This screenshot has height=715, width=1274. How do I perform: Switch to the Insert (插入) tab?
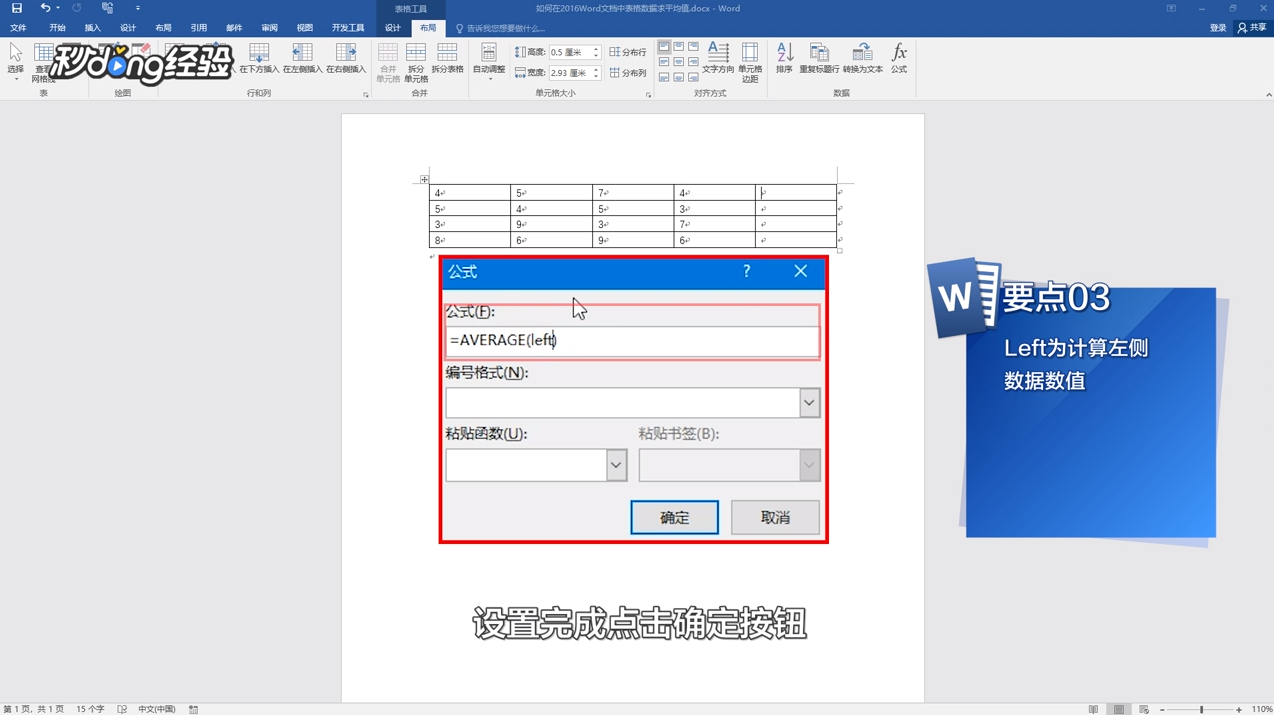(92, 28)
